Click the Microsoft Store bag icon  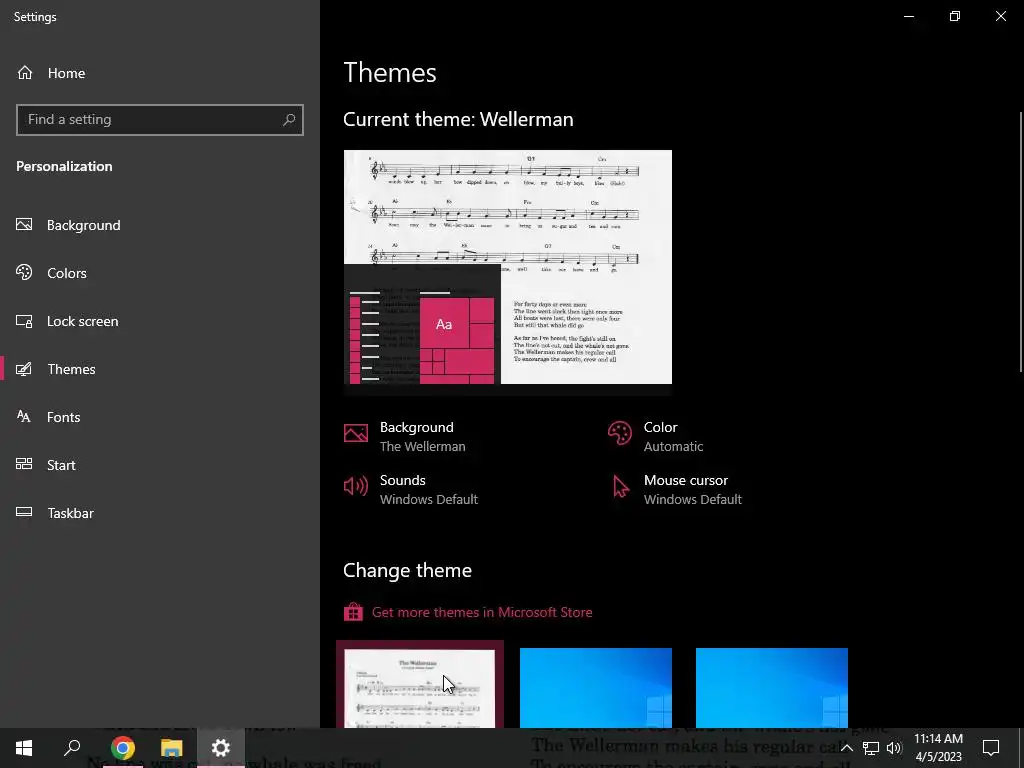(353, 612)
